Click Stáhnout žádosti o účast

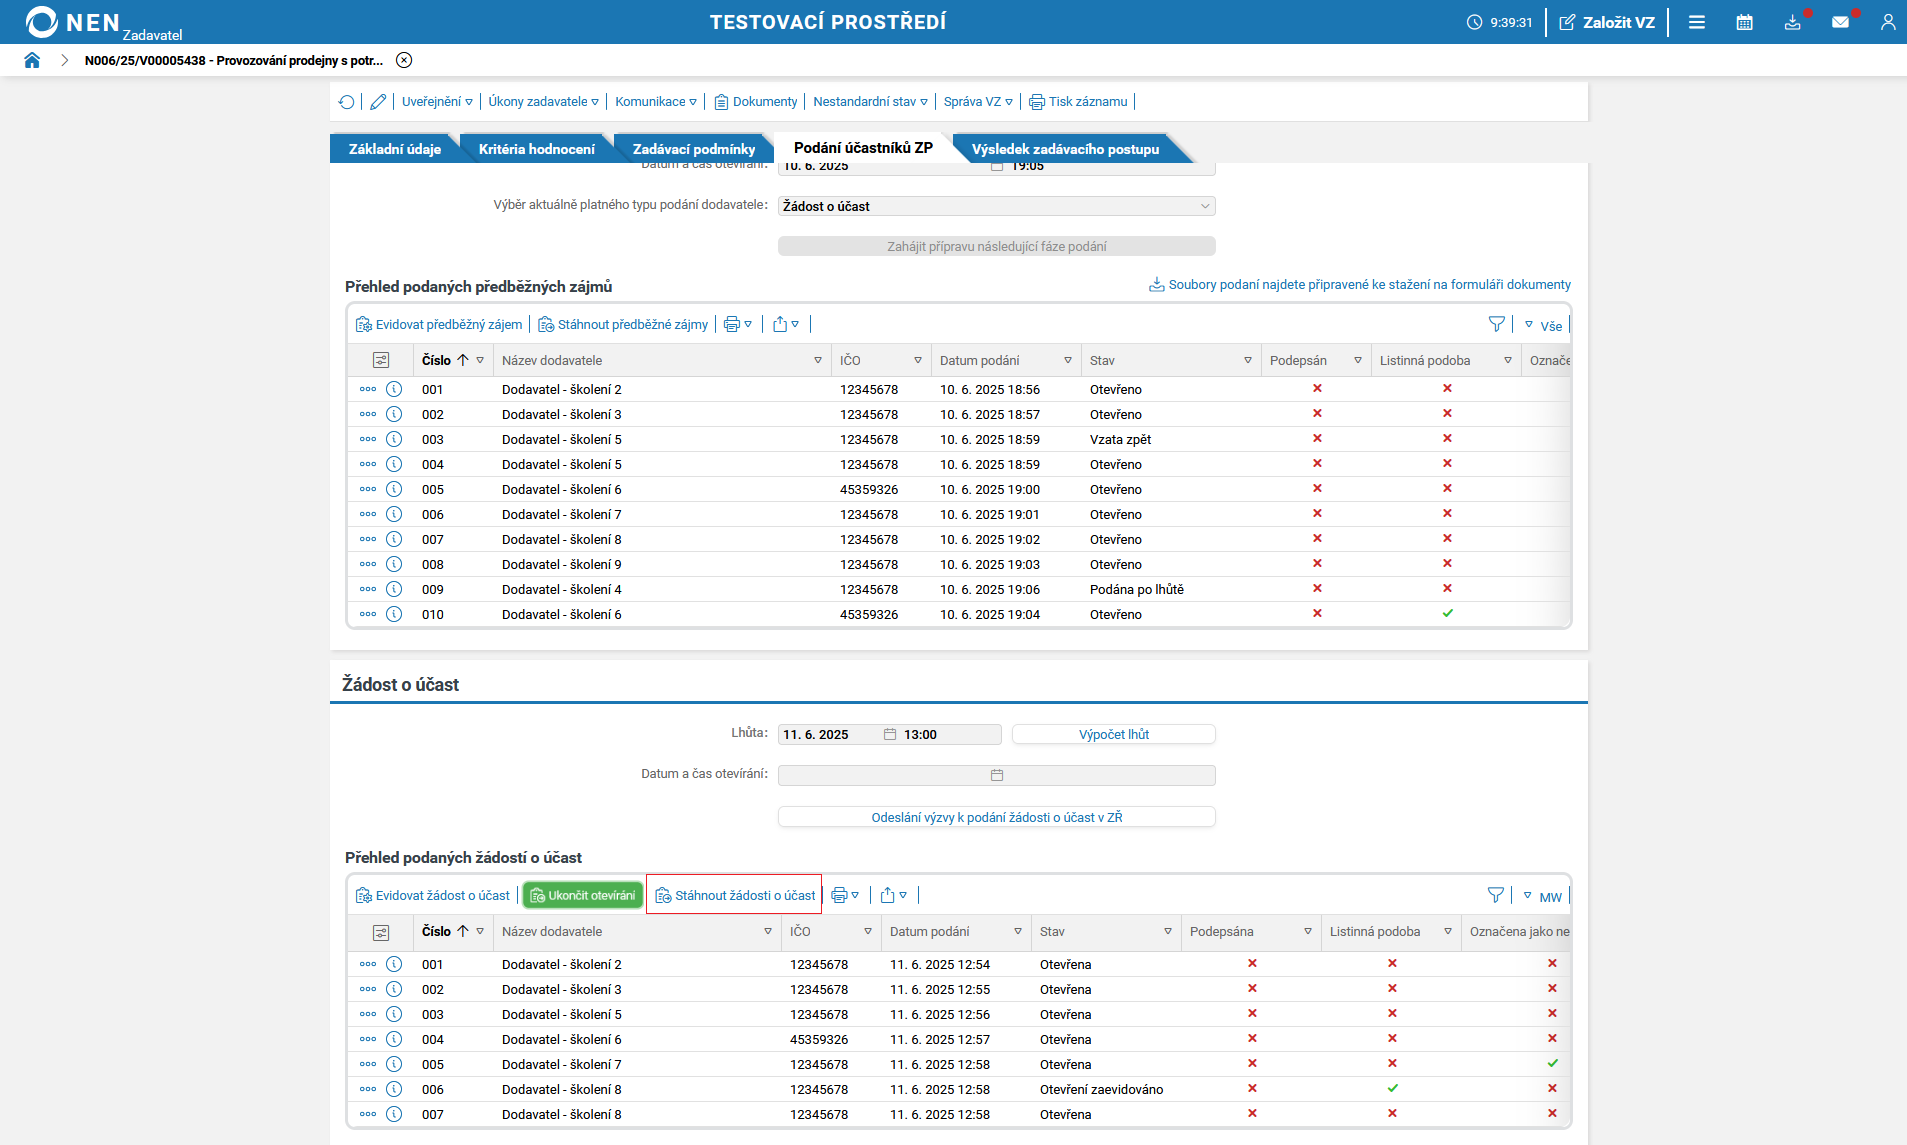point(735,896)
